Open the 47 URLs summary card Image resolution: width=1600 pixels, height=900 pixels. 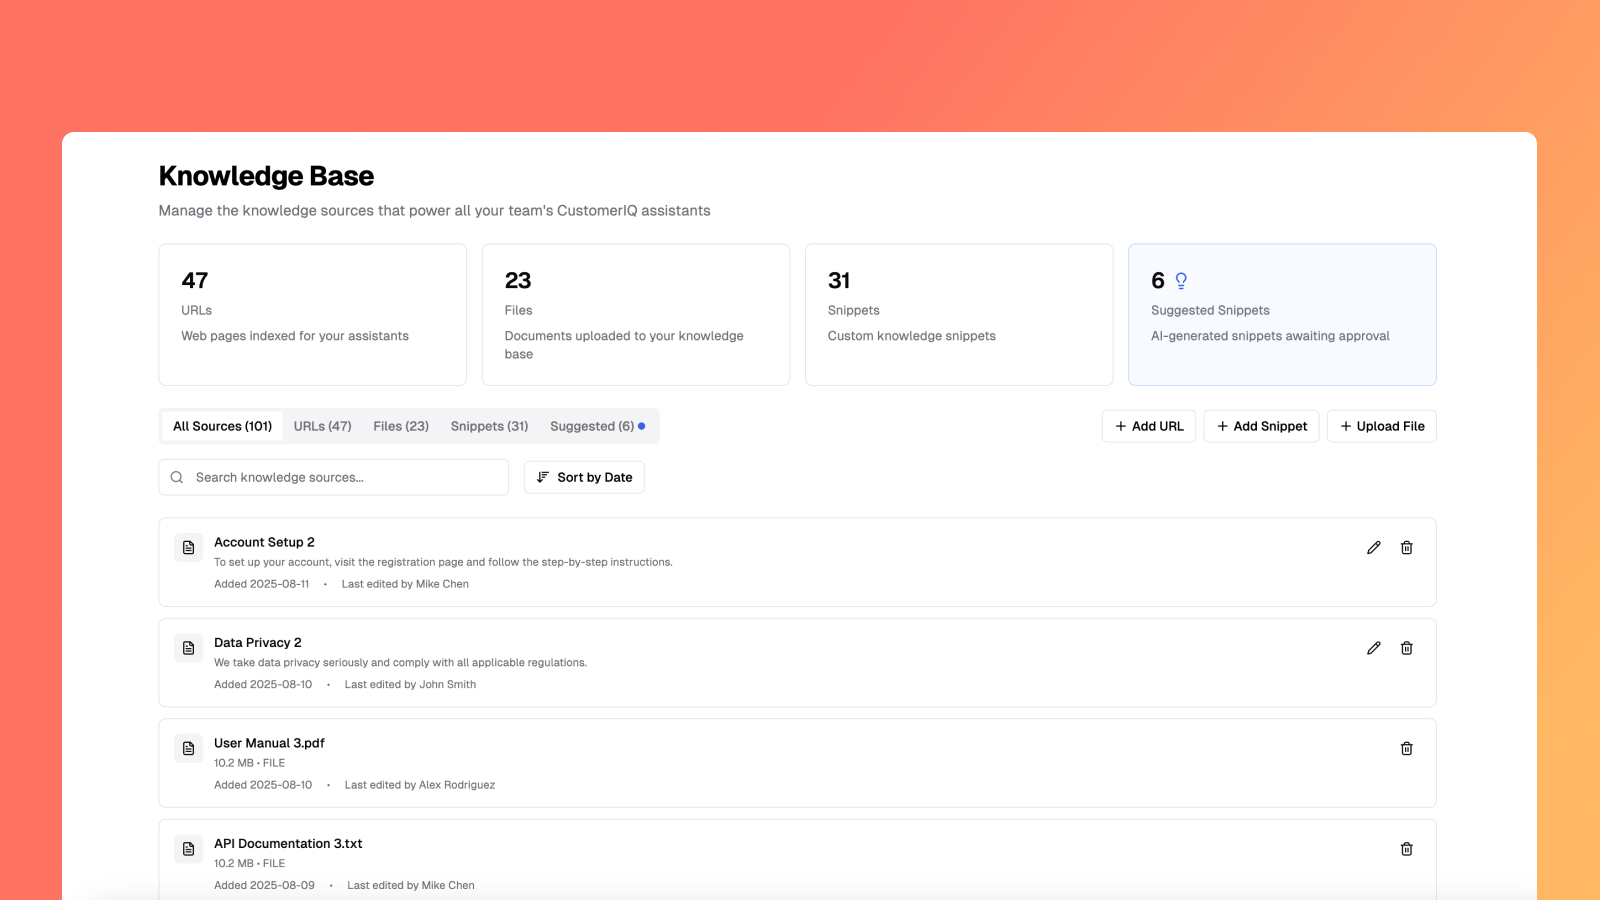tap(313, 315)
